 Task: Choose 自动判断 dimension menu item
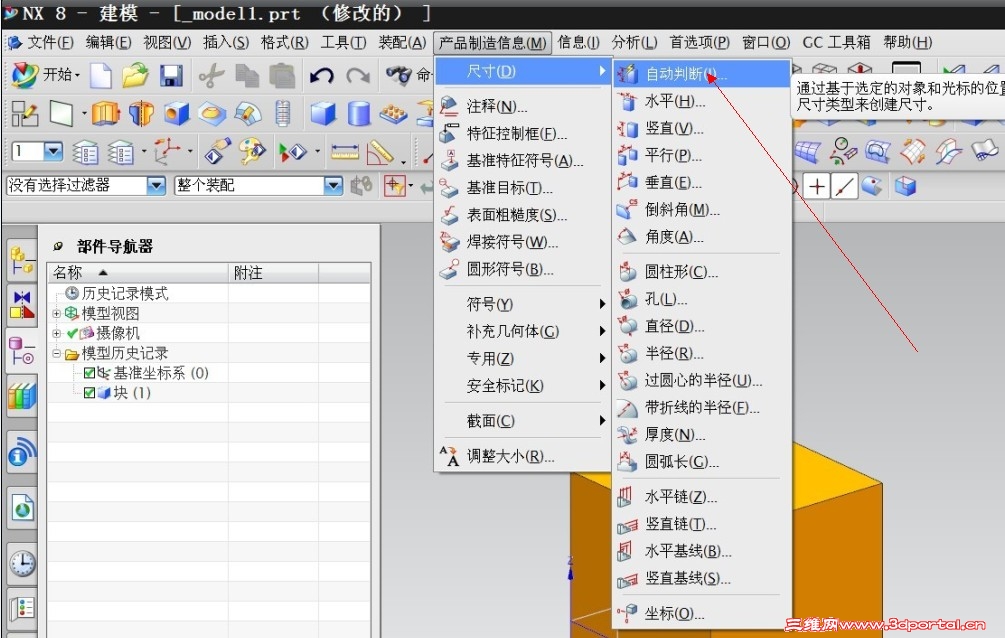(x=702, y=74)
